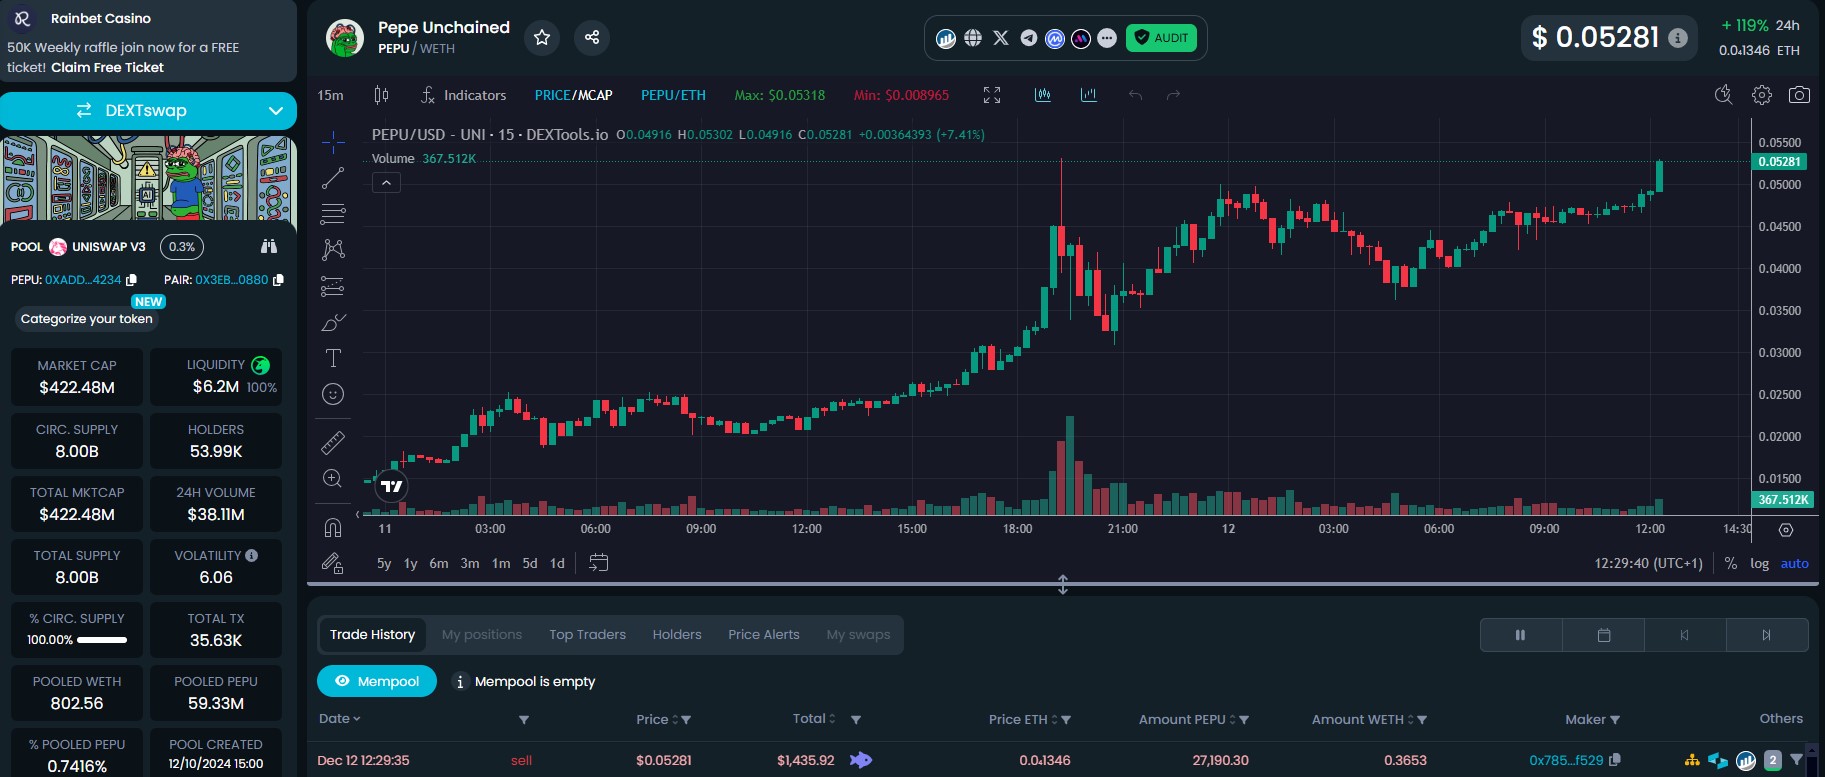Select the Fib retracement tool

[x=333, y=214]
